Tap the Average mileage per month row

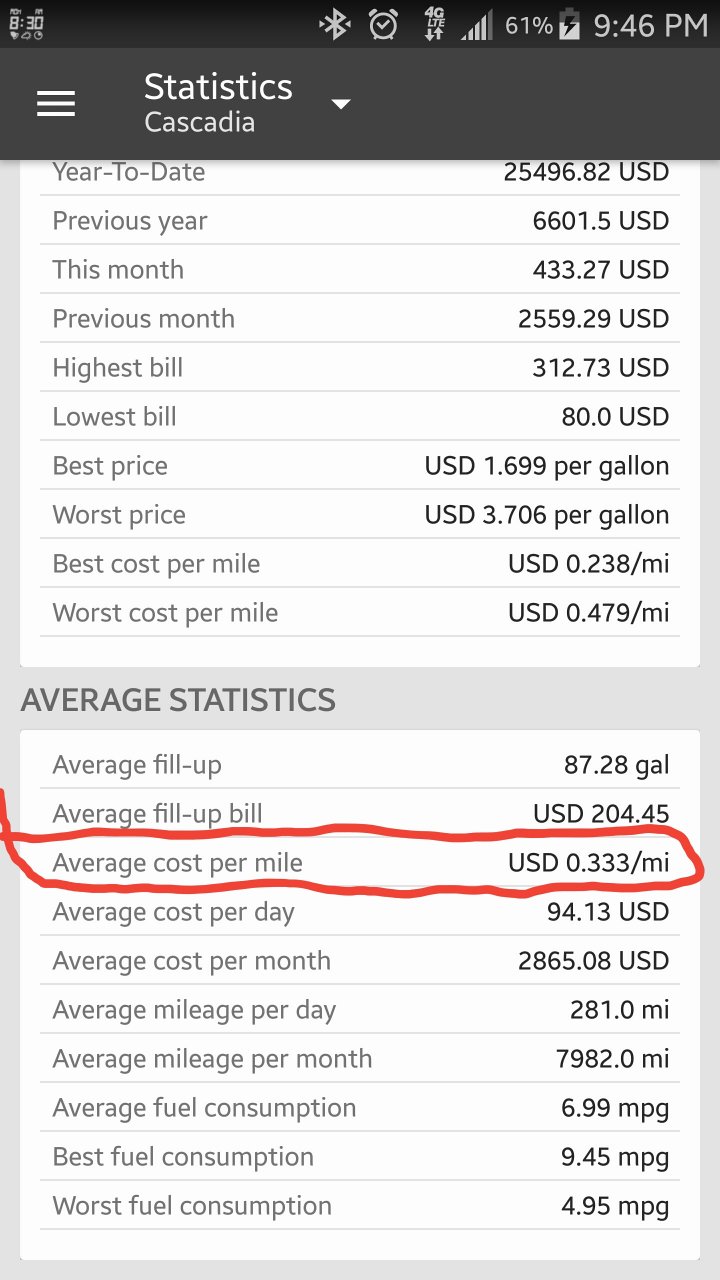pos(360,1059)
